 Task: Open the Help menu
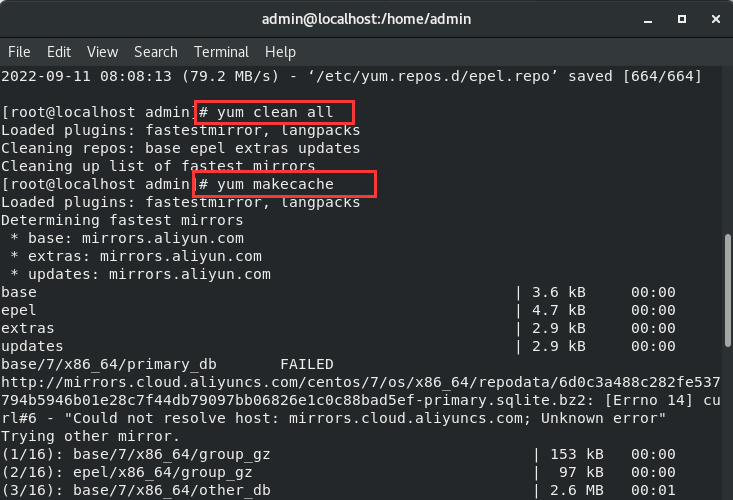(x=280, y=52)
